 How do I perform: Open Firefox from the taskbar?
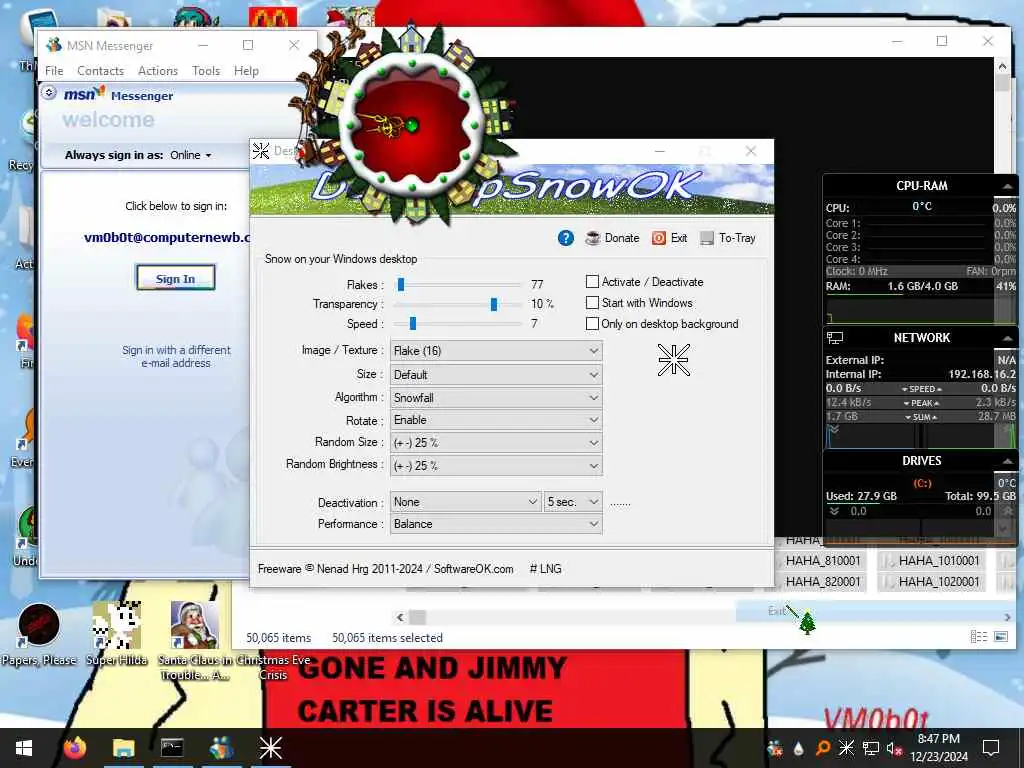click(x=75, y=747)
